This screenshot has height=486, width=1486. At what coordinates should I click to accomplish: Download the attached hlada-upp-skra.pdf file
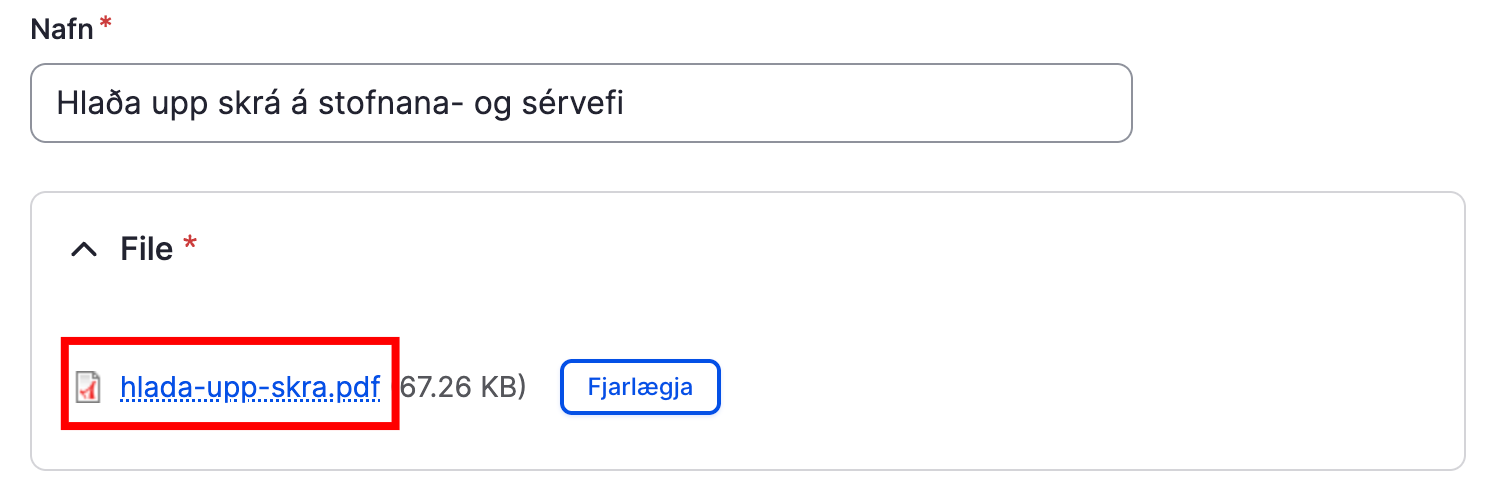[249, 387]
